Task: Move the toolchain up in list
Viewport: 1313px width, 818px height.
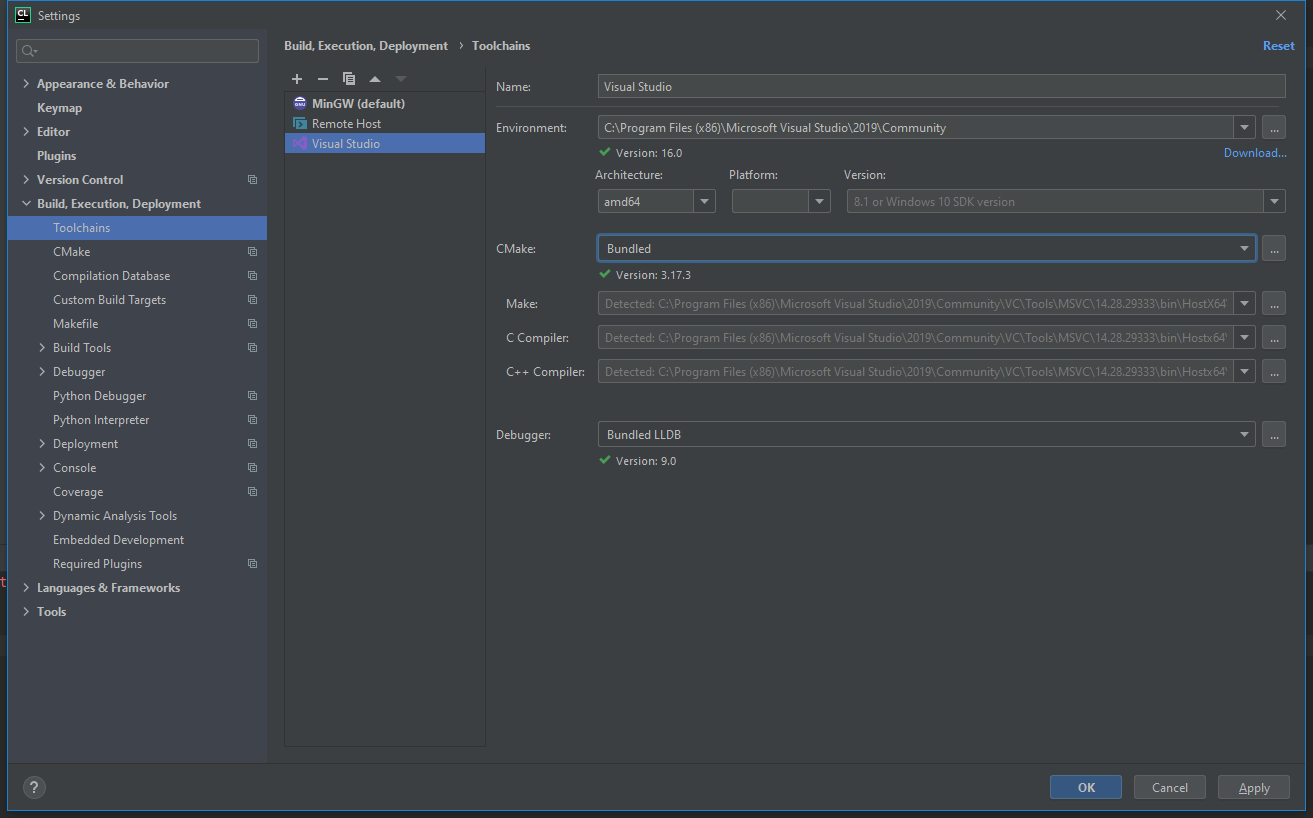Action: (375, 79)
